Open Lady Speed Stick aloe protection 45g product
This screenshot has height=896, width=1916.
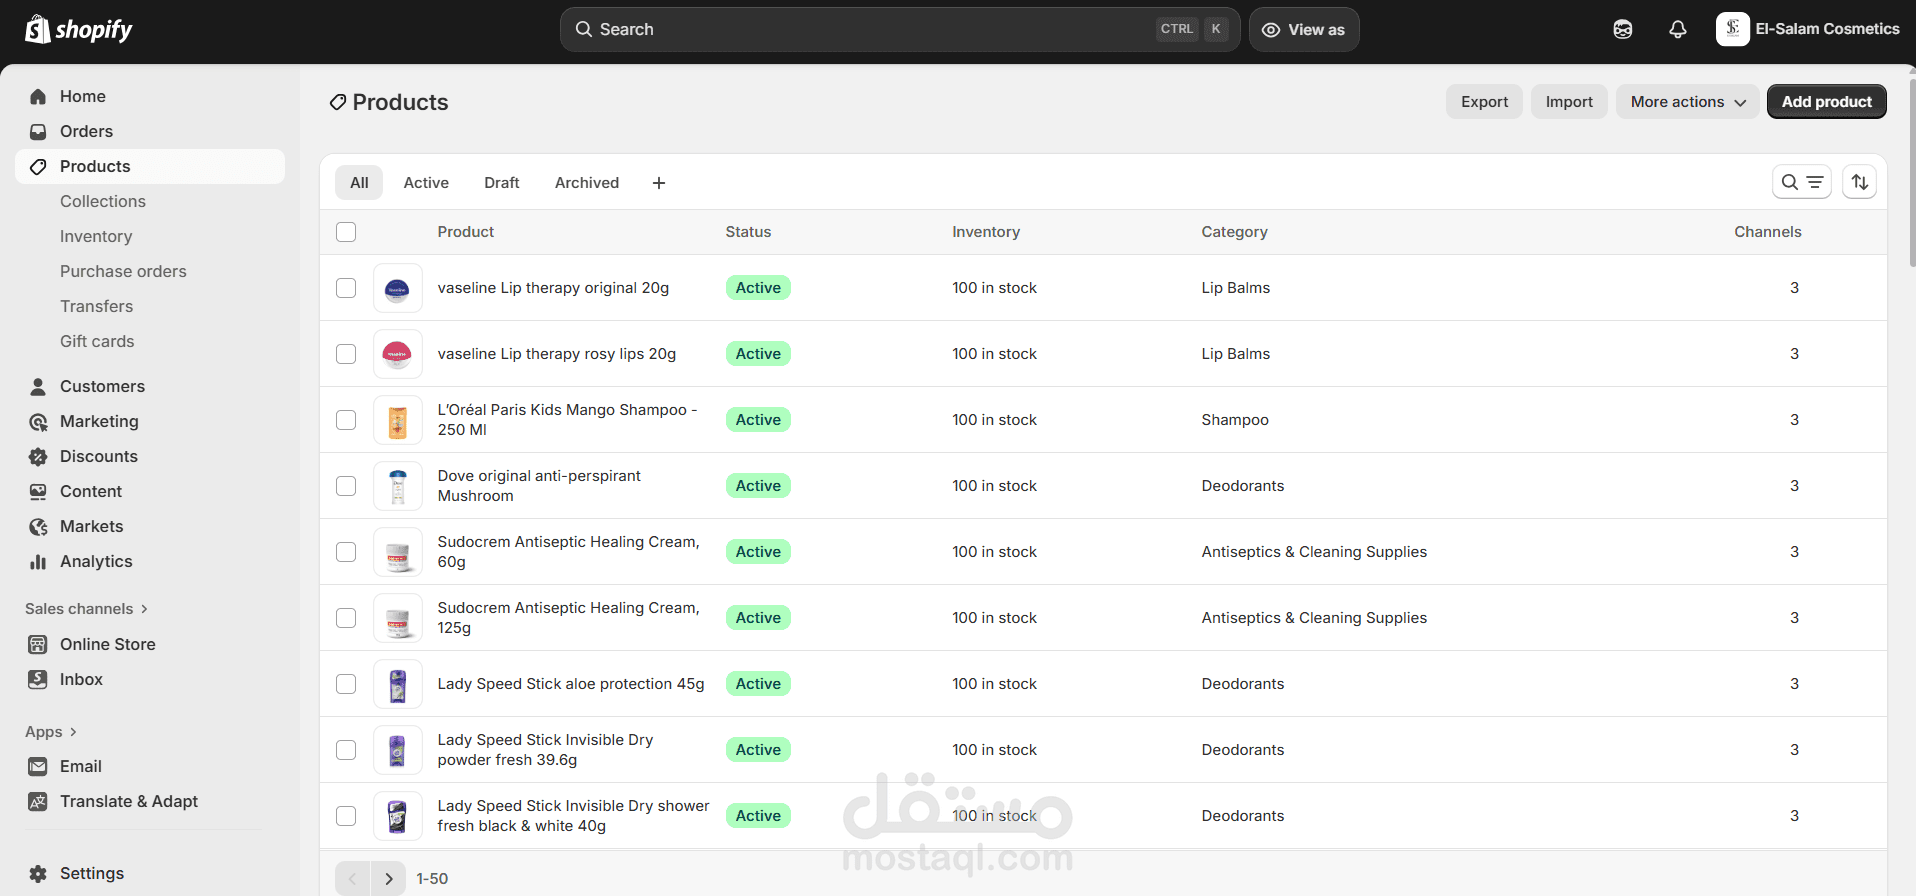(x=571, y=684)
